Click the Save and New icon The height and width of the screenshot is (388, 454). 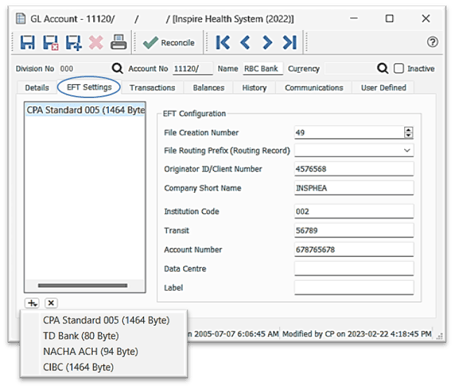(x=73, y=43)
